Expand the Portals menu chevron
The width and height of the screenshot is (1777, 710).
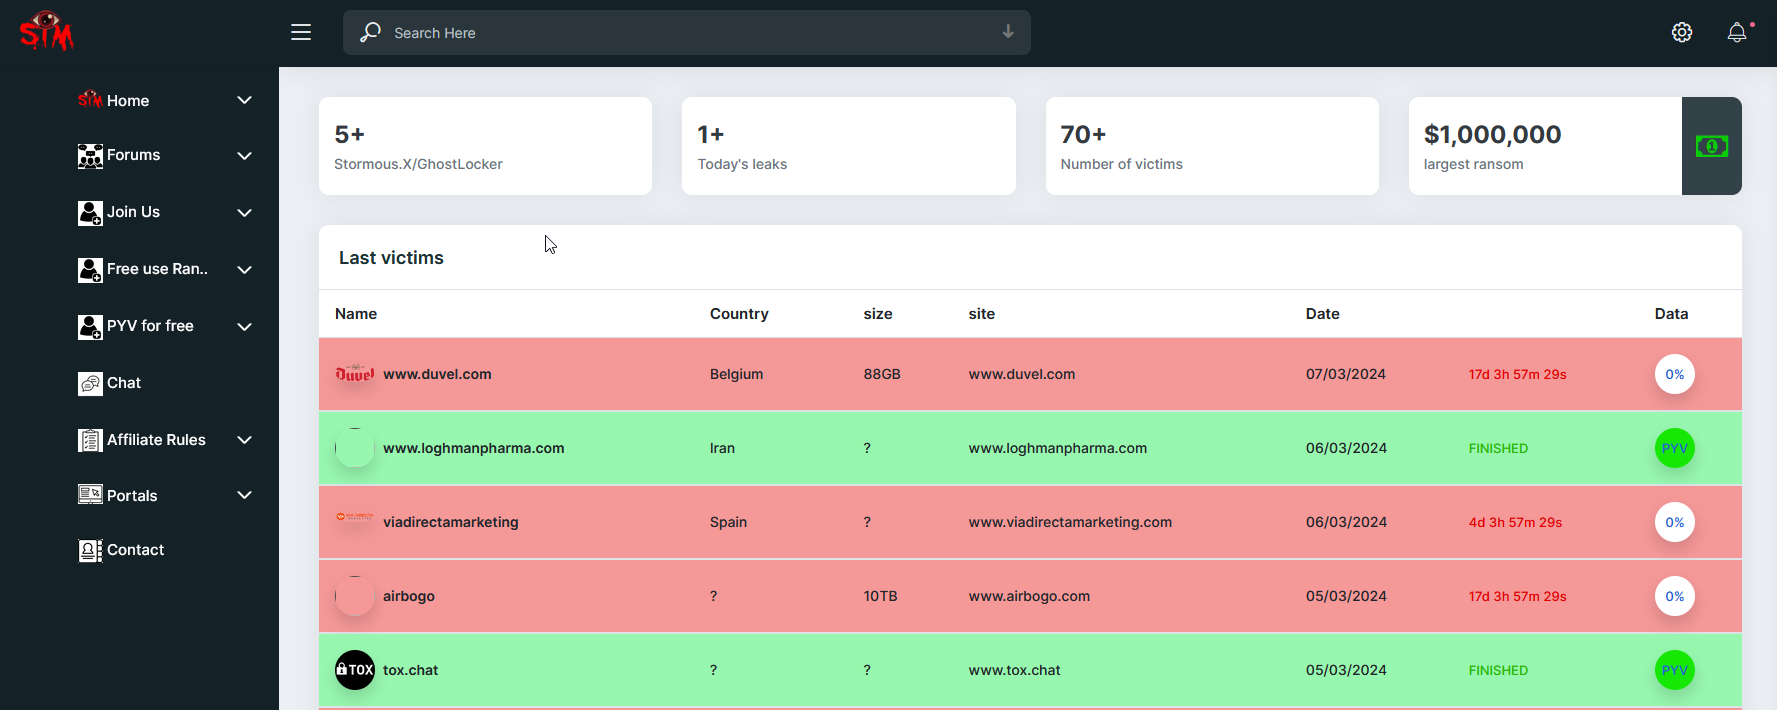(244, 495)
